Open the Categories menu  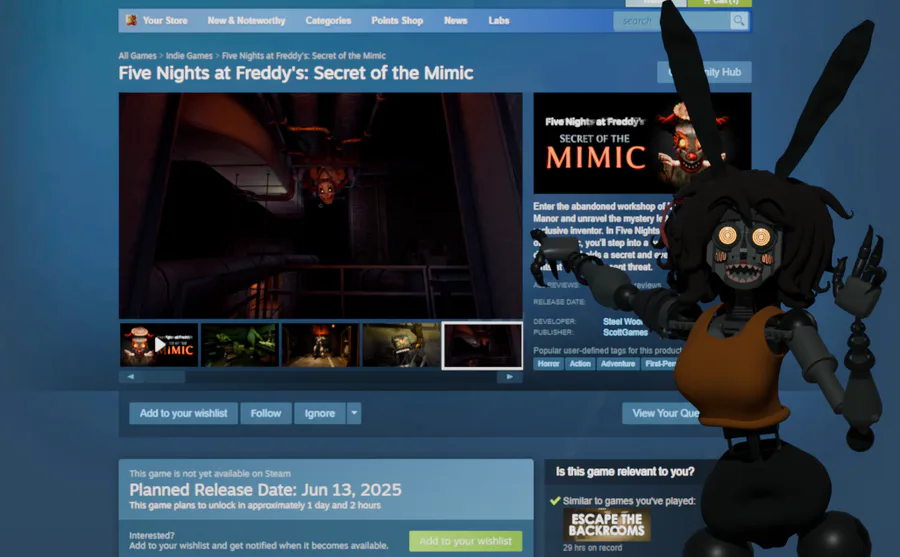[328, 21]
